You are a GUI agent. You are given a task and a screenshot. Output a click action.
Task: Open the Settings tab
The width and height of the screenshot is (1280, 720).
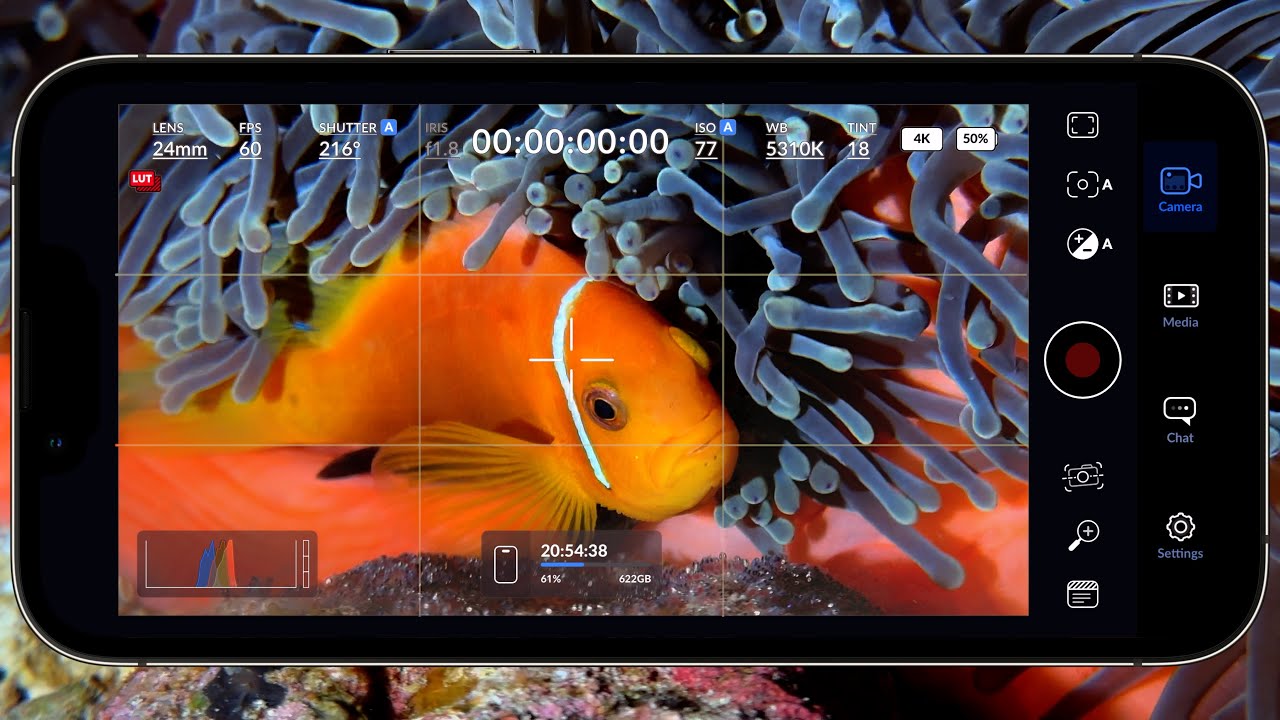coord(1180,536)
